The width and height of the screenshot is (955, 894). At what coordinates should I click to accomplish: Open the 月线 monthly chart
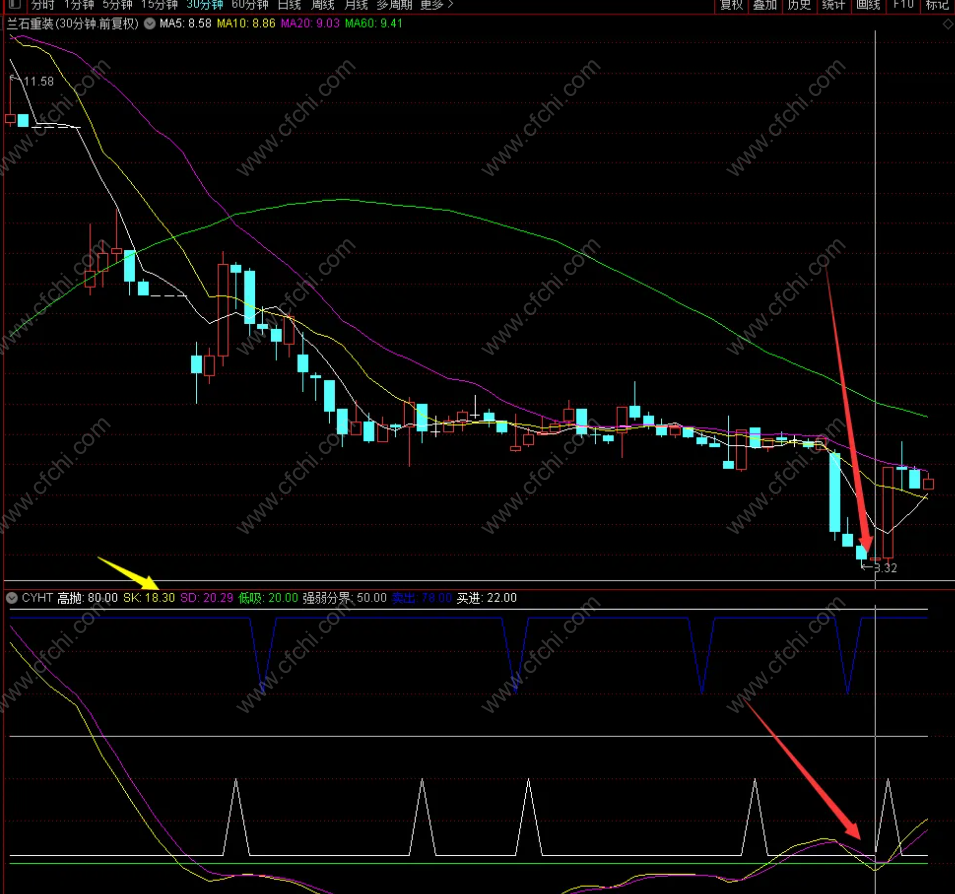pyautogui.click(x=356, y=5)
